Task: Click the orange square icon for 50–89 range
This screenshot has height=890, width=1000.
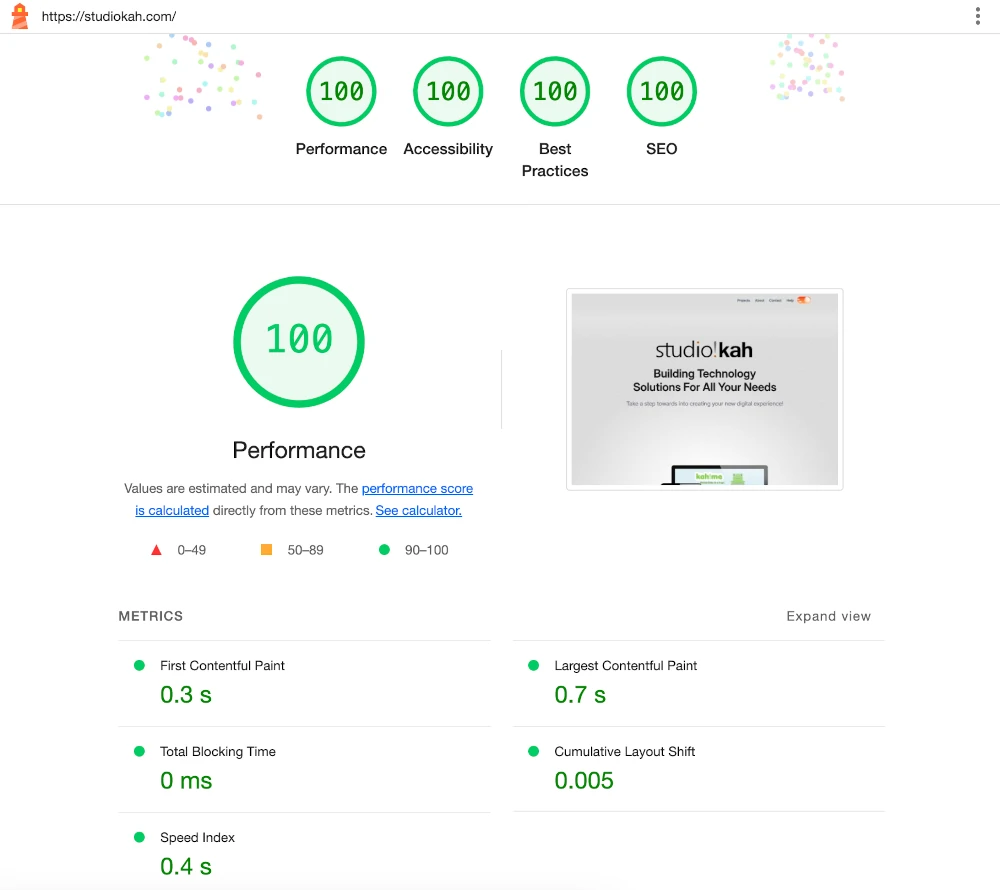Action: coord(266,549)
